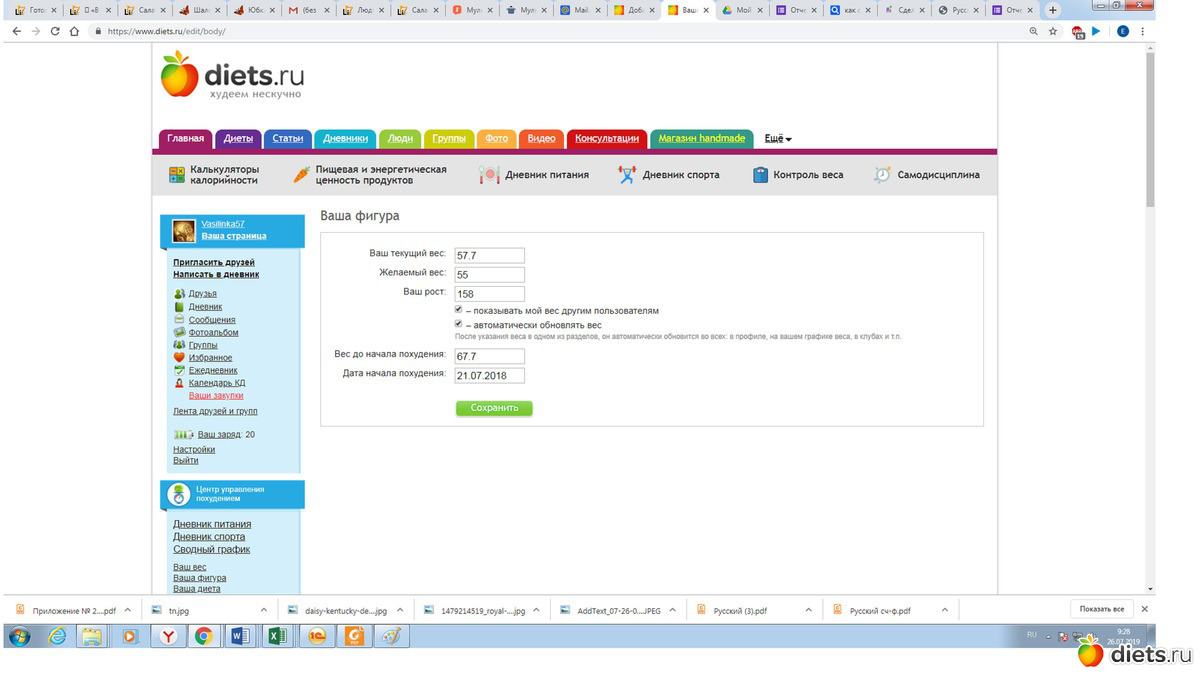The height and width of the screenshot is (675, 1200).
Task: Open the 'Консультации' navigation tab
Action: 606,139
